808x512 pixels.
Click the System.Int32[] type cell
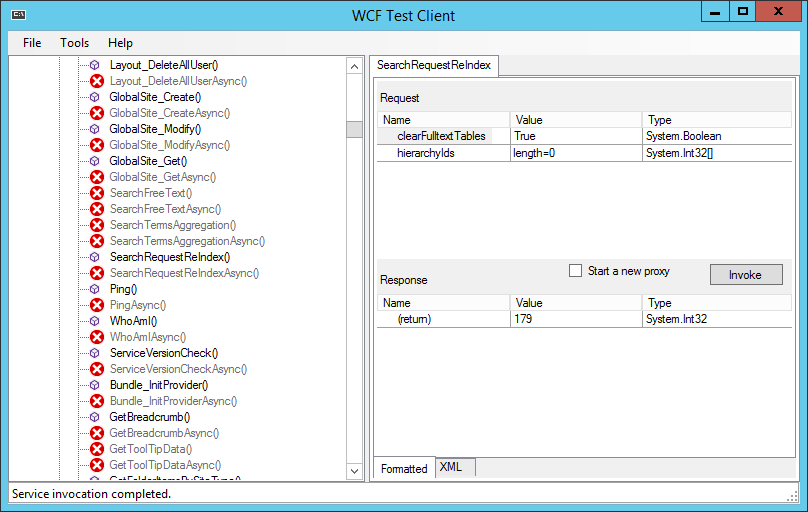tap(717, 153)
